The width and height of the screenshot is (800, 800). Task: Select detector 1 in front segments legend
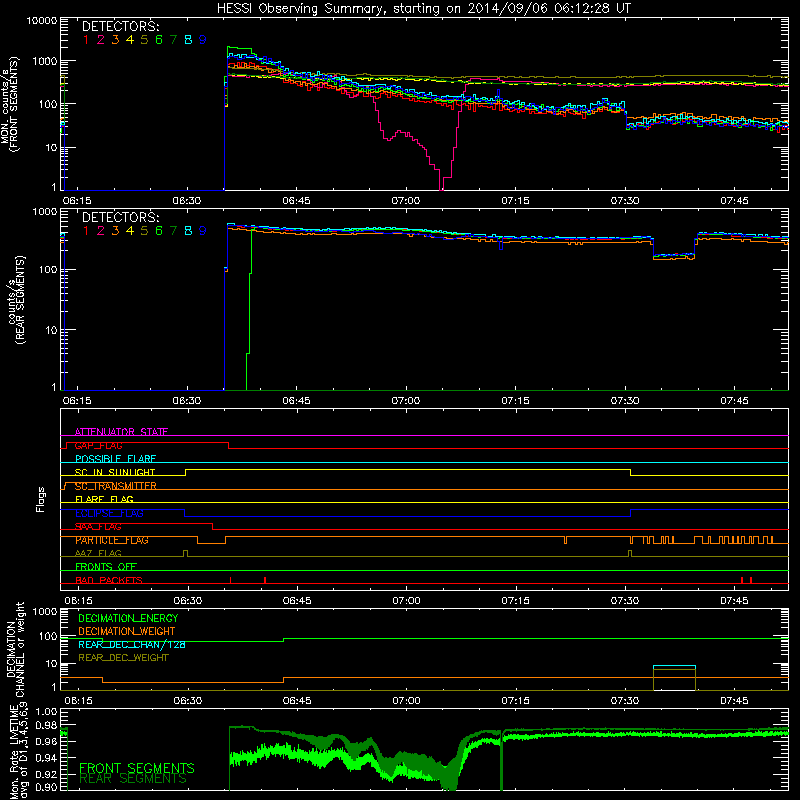point(86,40)
